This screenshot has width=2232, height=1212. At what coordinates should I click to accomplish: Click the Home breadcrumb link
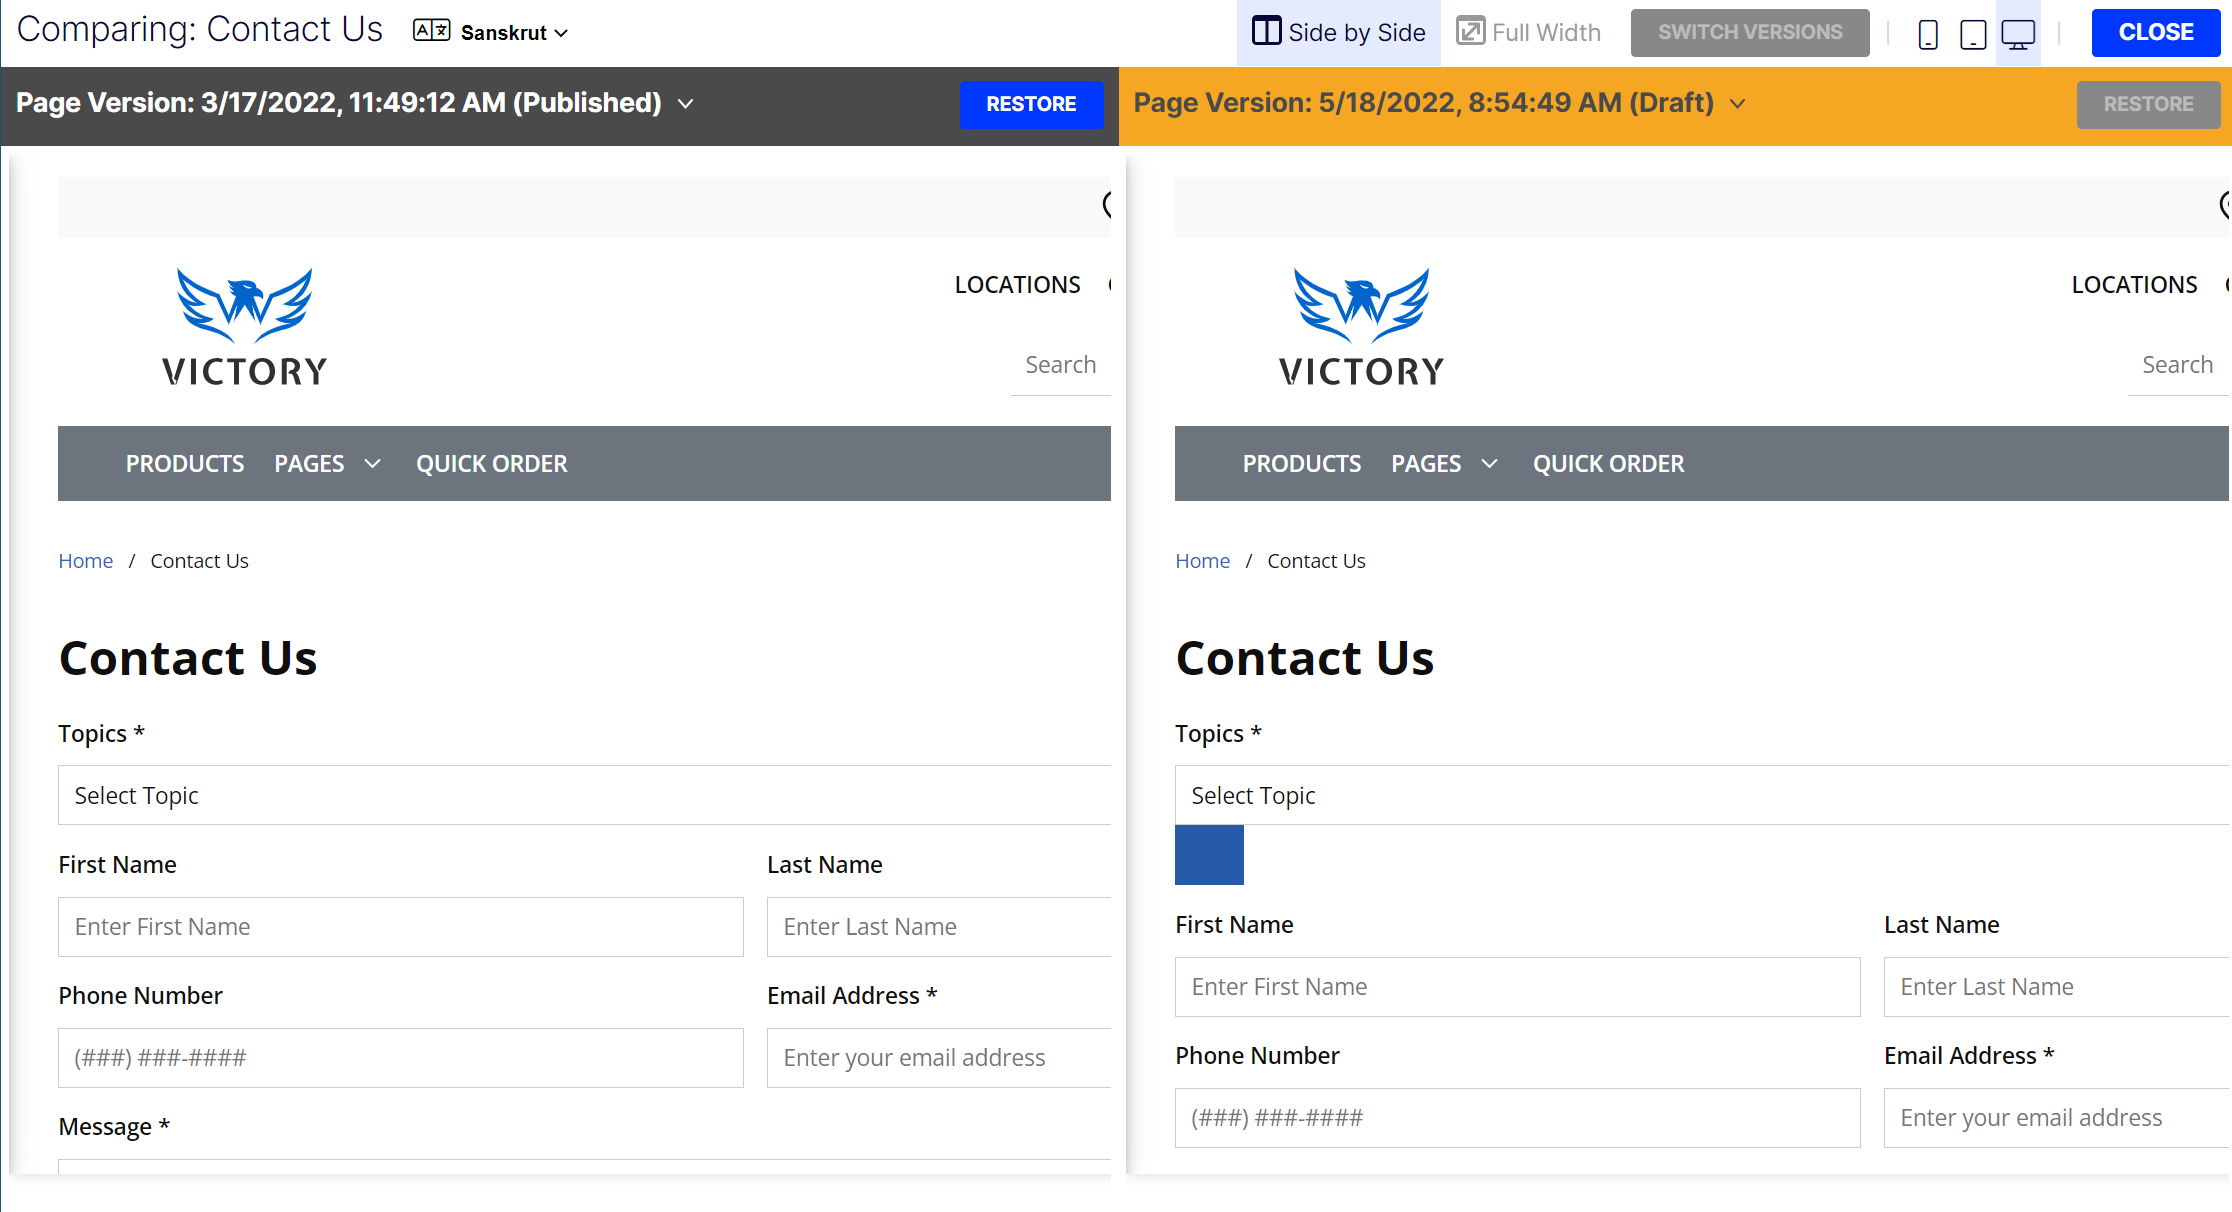tap(86, 561)
